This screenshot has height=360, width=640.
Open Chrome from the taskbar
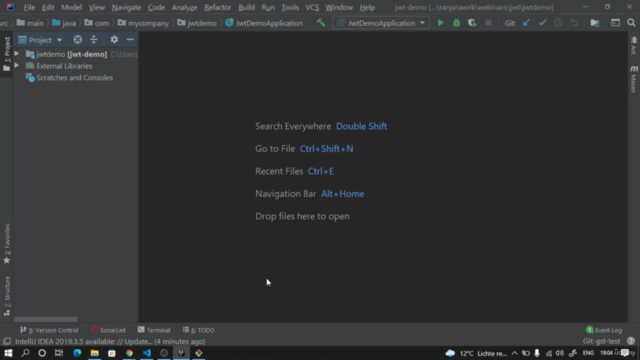coord(129,353)
